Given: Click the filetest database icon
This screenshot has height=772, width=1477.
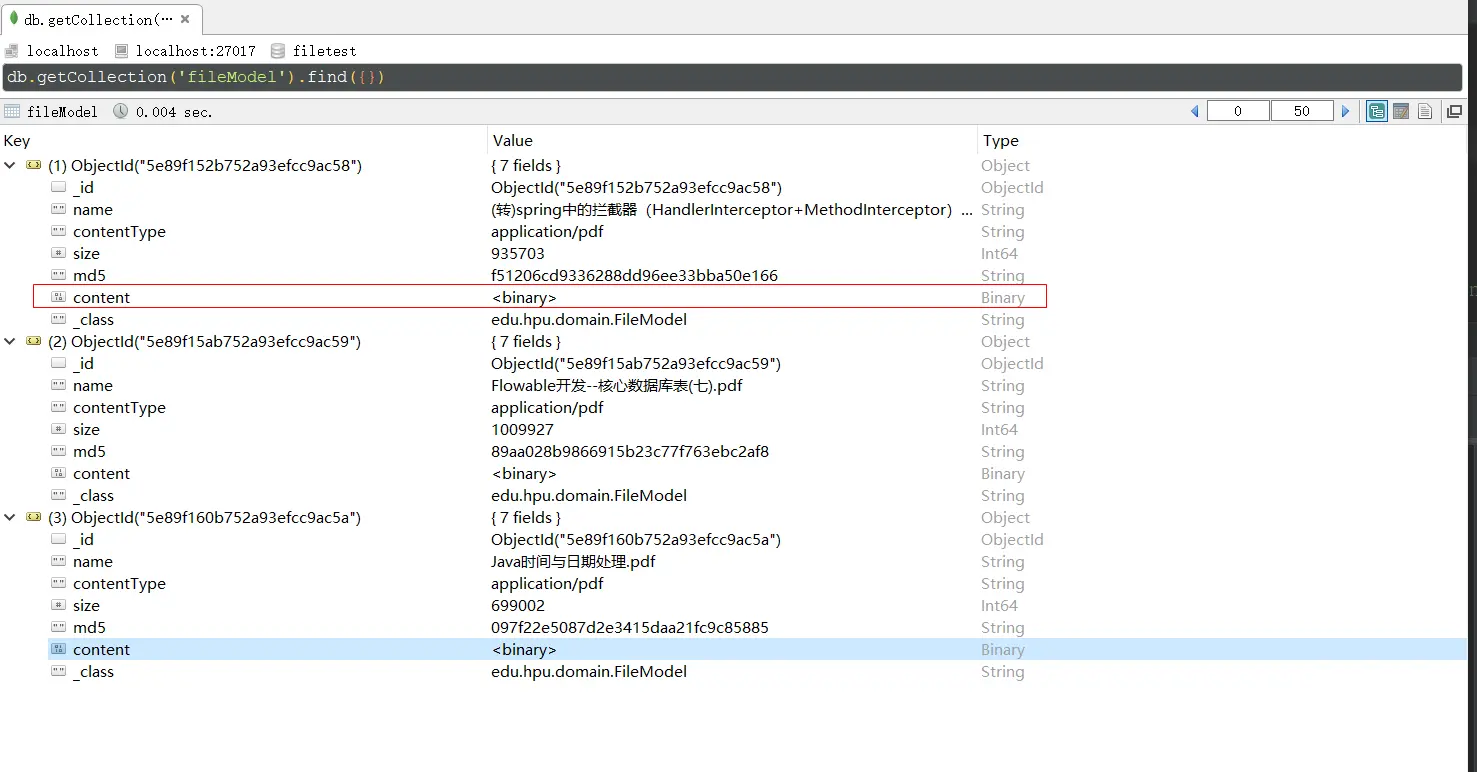Looking at the screenshot, I should pos(278,50).
